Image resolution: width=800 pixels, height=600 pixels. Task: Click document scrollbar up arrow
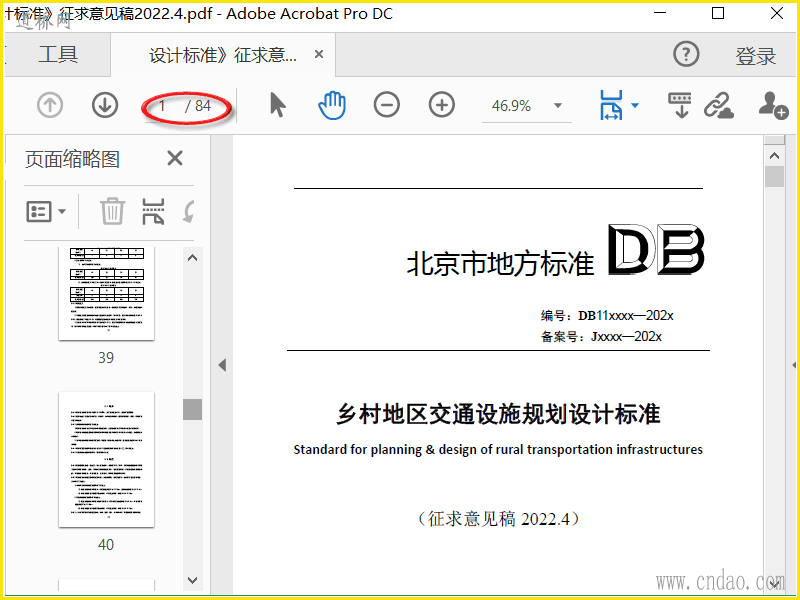(x=774, y=156)
